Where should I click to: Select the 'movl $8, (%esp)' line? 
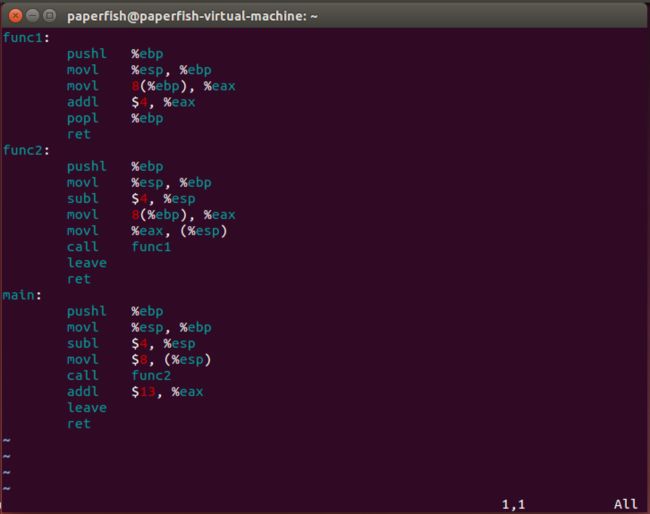(x=139, y=359)
